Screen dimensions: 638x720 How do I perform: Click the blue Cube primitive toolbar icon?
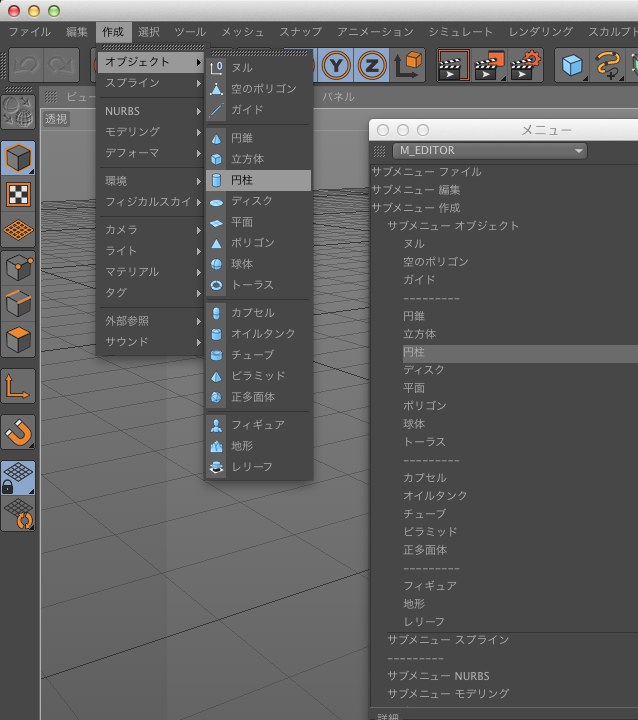coord(572,66)
